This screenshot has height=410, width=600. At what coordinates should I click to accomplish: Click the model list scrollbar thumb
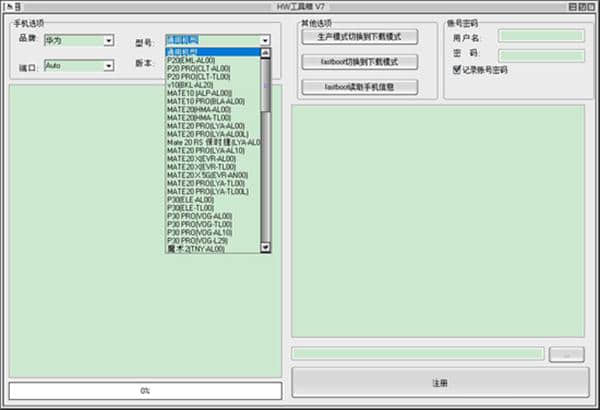(266, 85)
